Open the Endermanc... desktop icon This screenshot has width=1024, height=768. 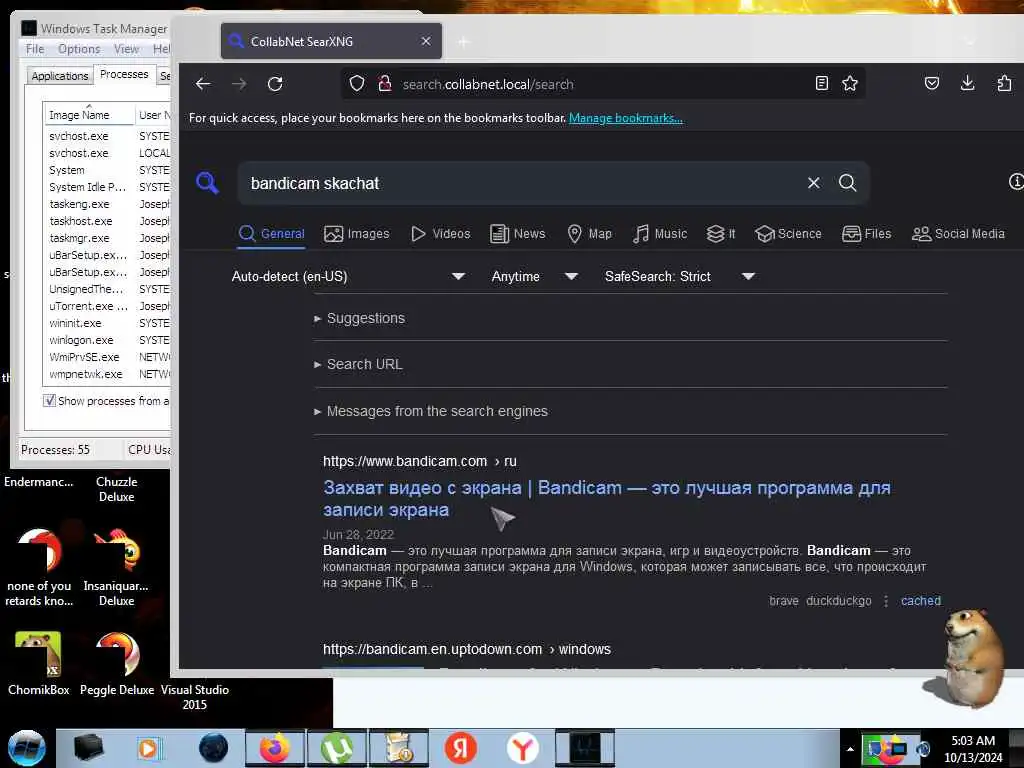pyautogui.click(x=39, y=482)
